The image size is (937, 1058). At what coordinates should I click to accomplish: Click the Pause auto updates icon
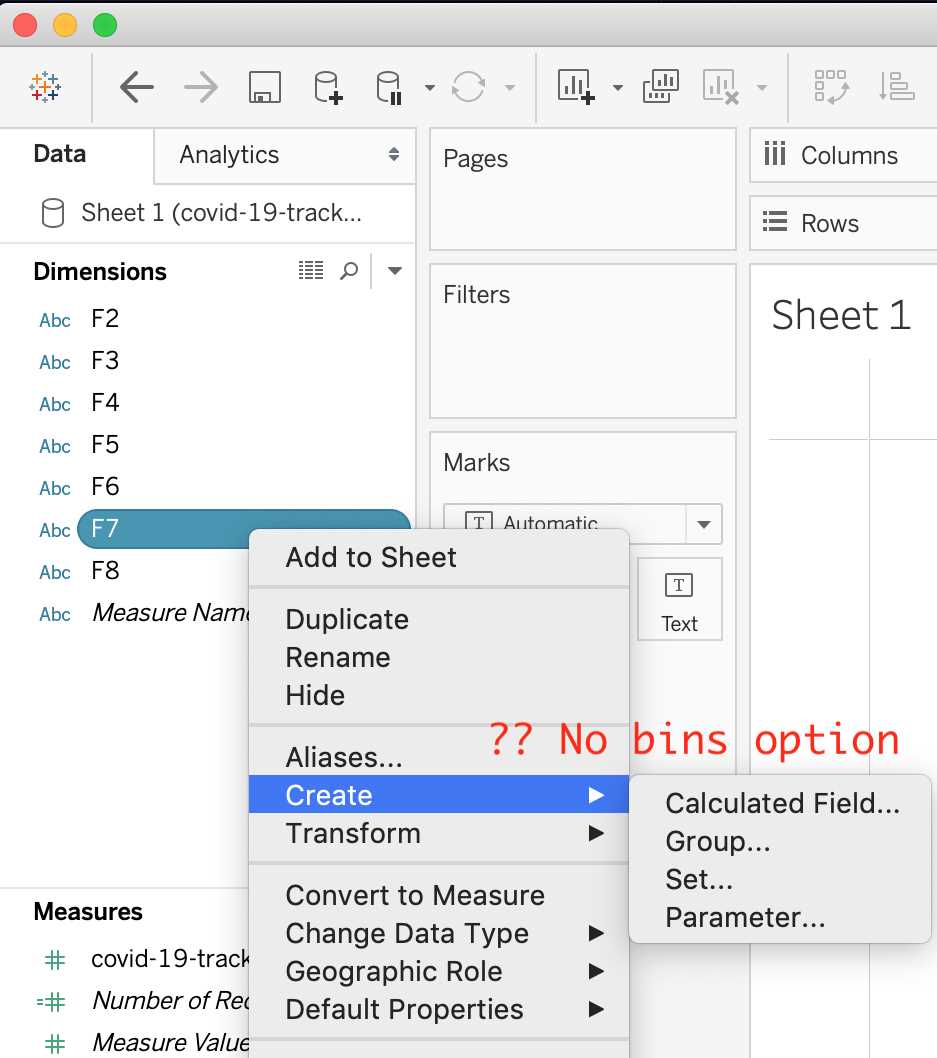point(389,87)
